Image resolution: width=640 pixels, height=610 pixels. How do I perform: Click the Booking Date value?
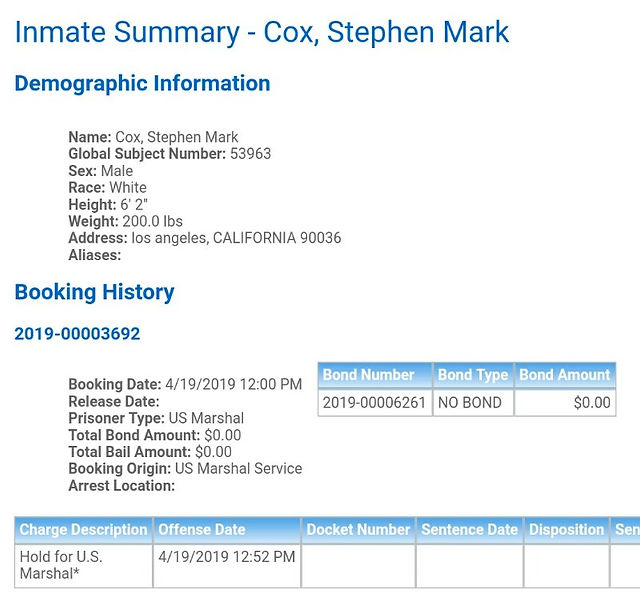(233, 384)
